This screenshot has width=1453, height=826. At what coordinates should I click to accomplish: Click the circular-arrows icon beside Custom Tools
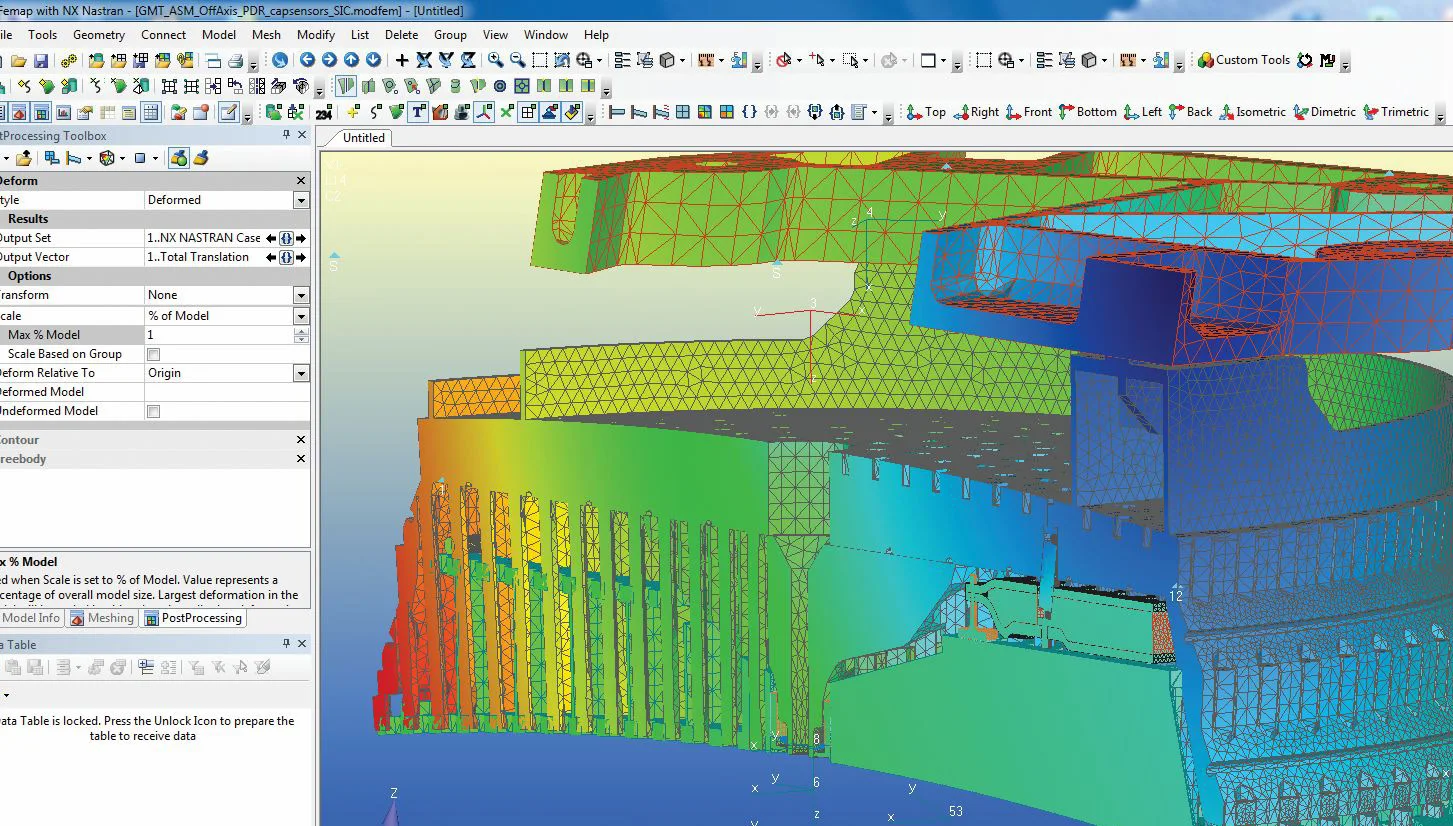[x=1305, y=60]
